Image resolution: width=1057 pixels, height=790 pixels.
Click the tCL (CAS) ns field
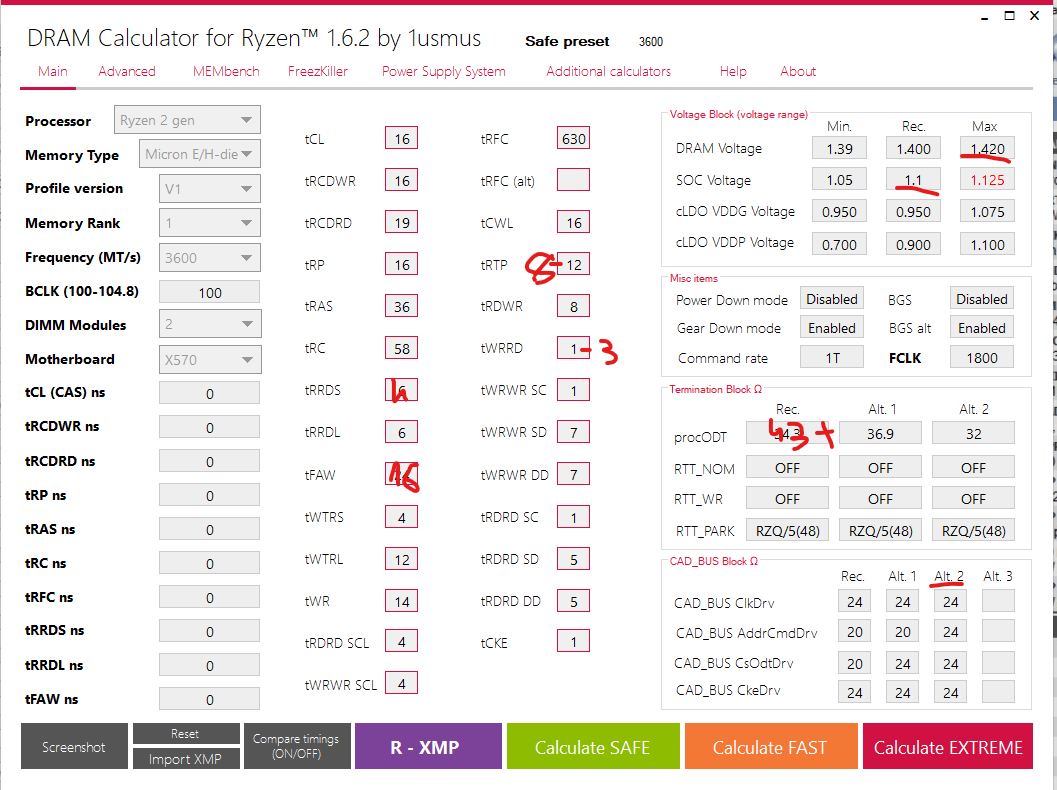210,393
